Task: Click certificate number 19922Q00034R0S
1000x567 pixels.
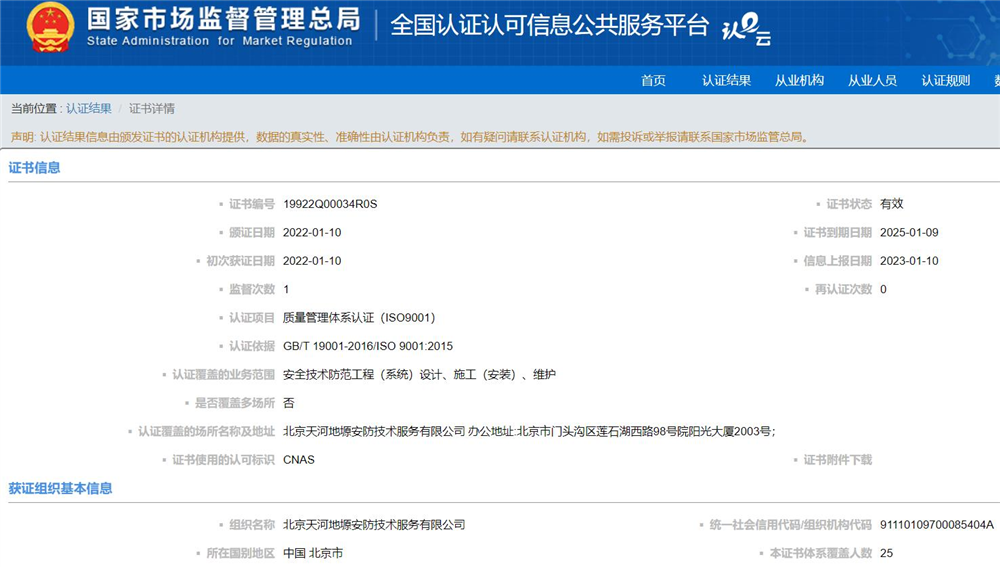Action: coord(330,204)
